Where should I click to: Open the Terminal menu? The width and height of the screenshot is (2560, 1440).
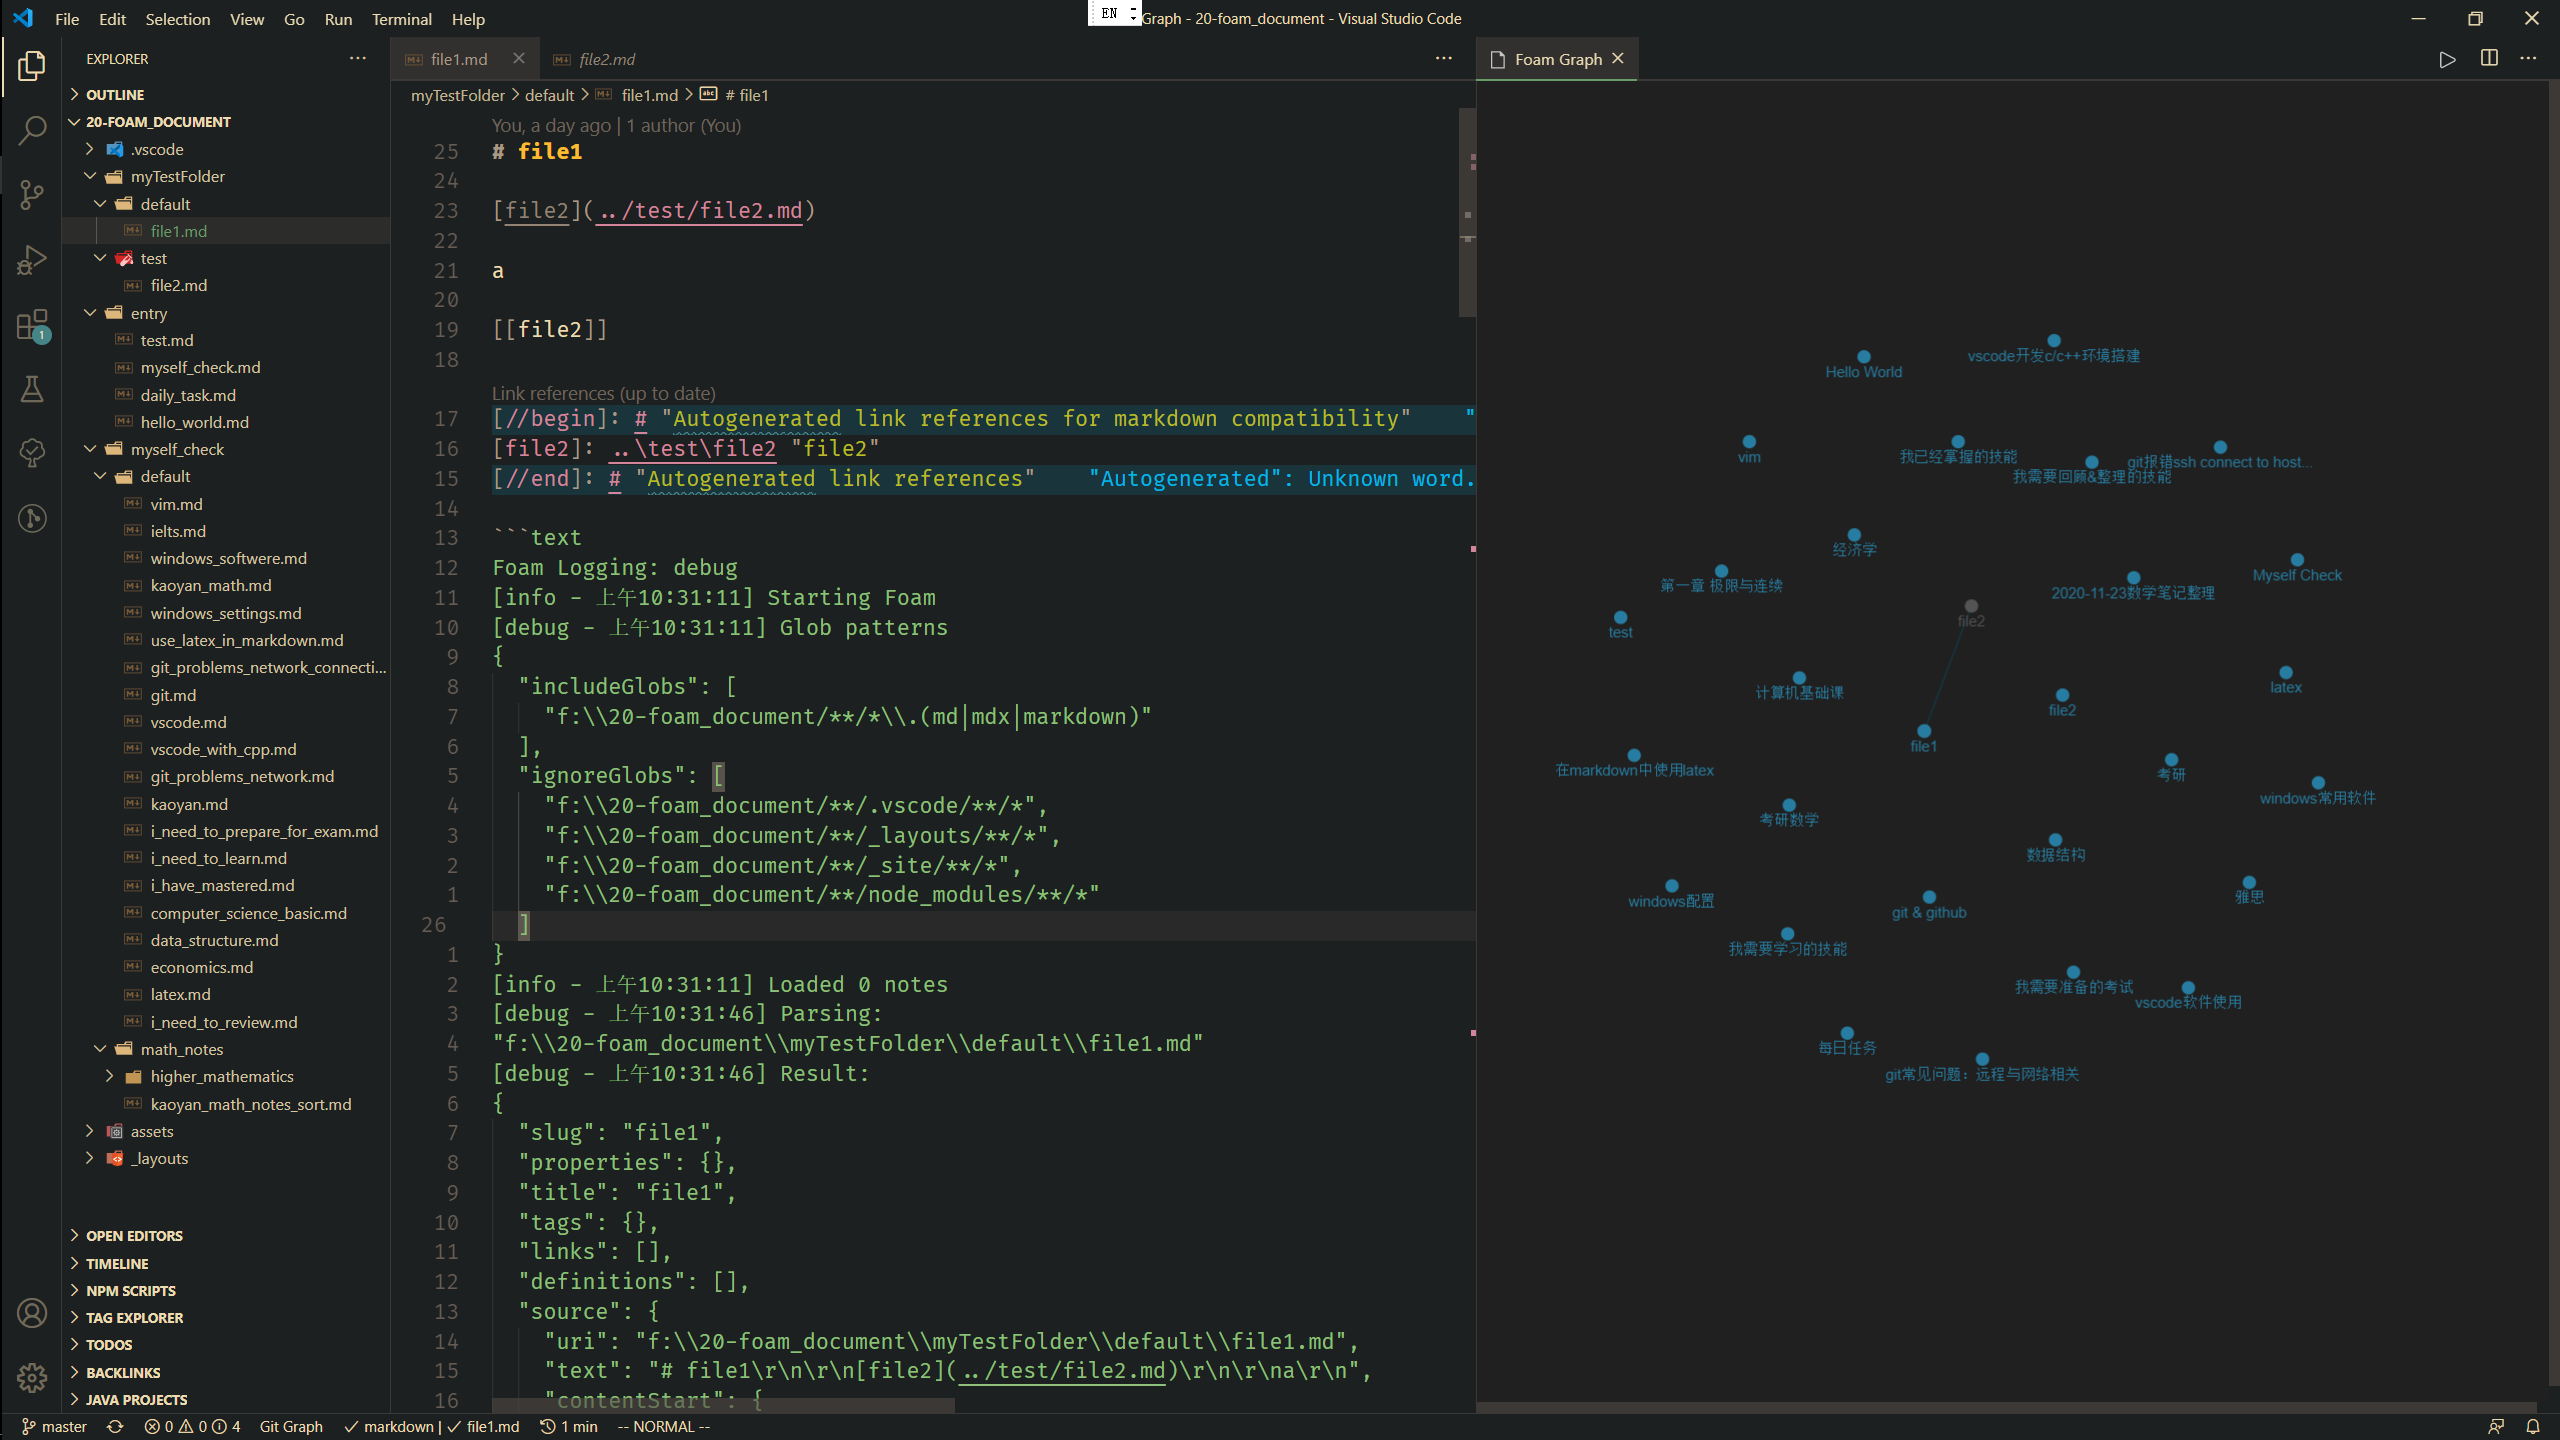(400, 19)
